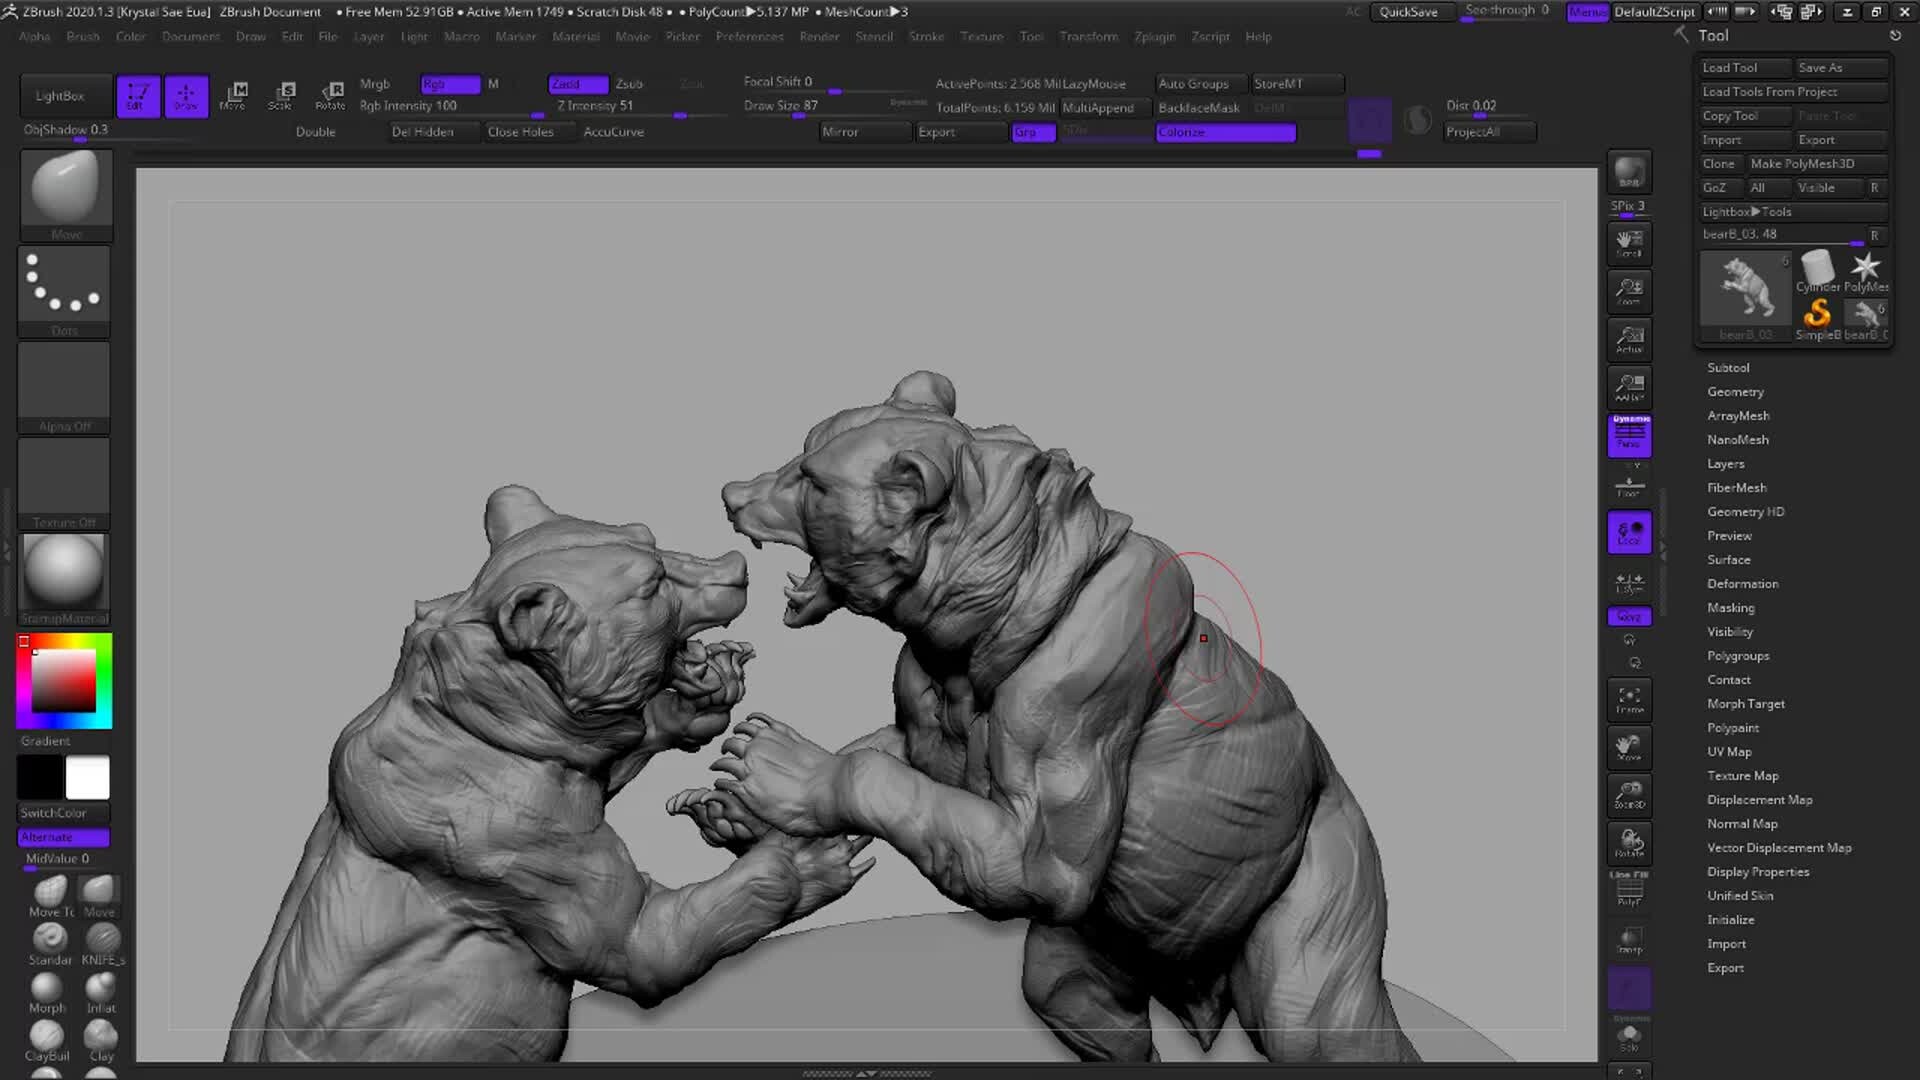This screenshot has height=1080, width=1920.
Task: Pick a color from the gradient swatch
Action: 63,680
